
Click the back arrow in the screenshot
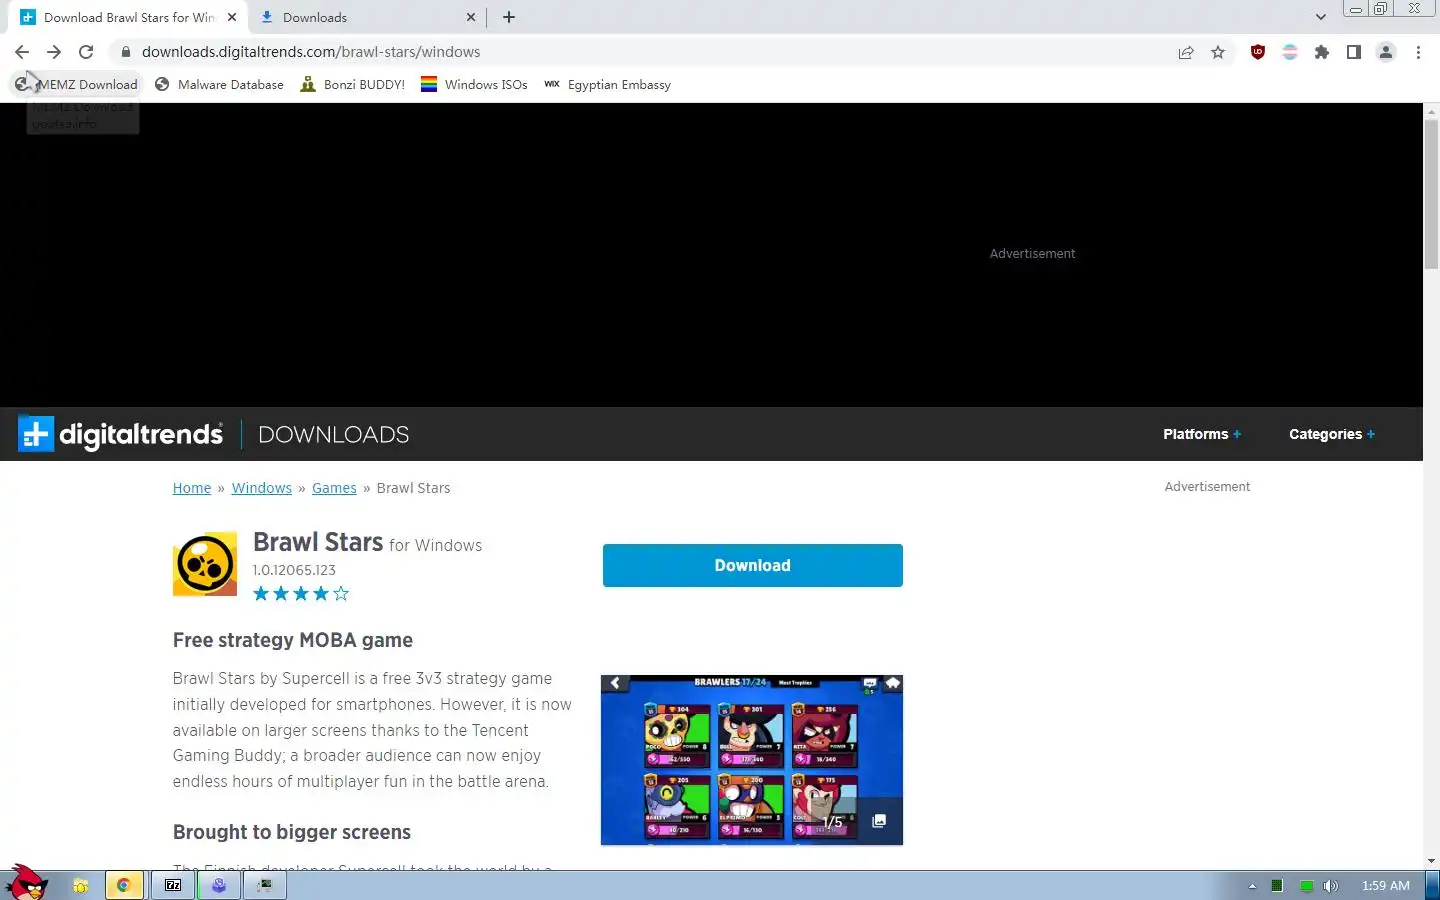tap(615, 683)
